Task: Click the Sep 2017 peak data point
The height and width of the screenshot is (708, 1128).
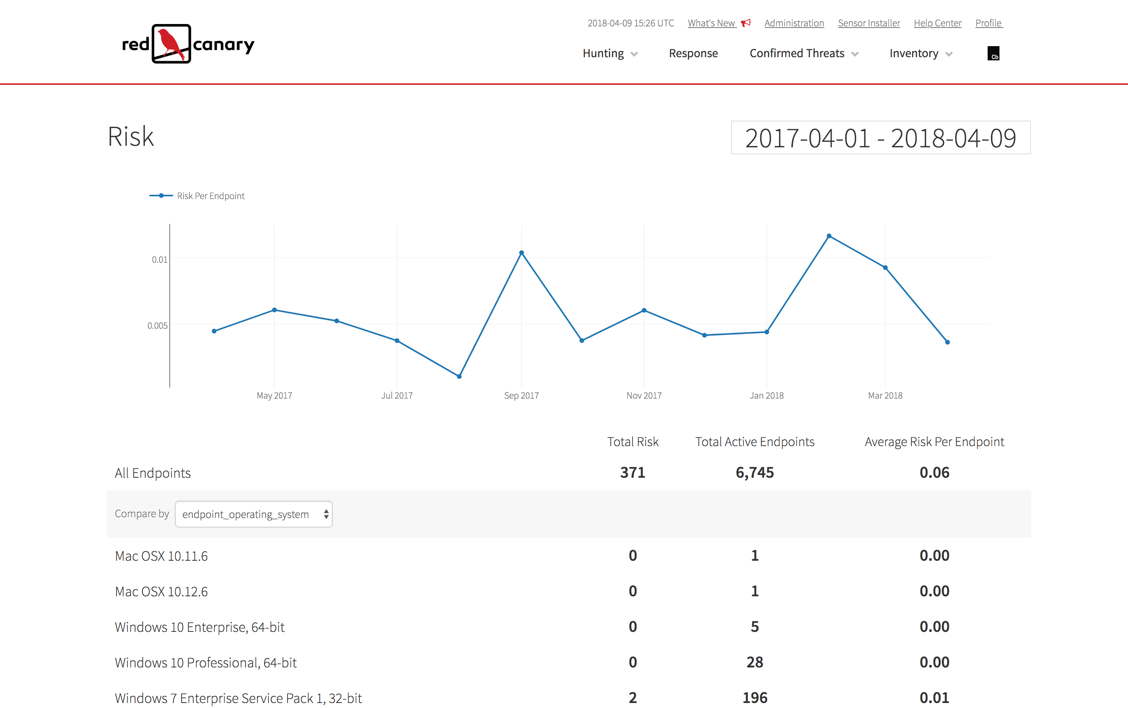Action: click(x=522, y=253)
